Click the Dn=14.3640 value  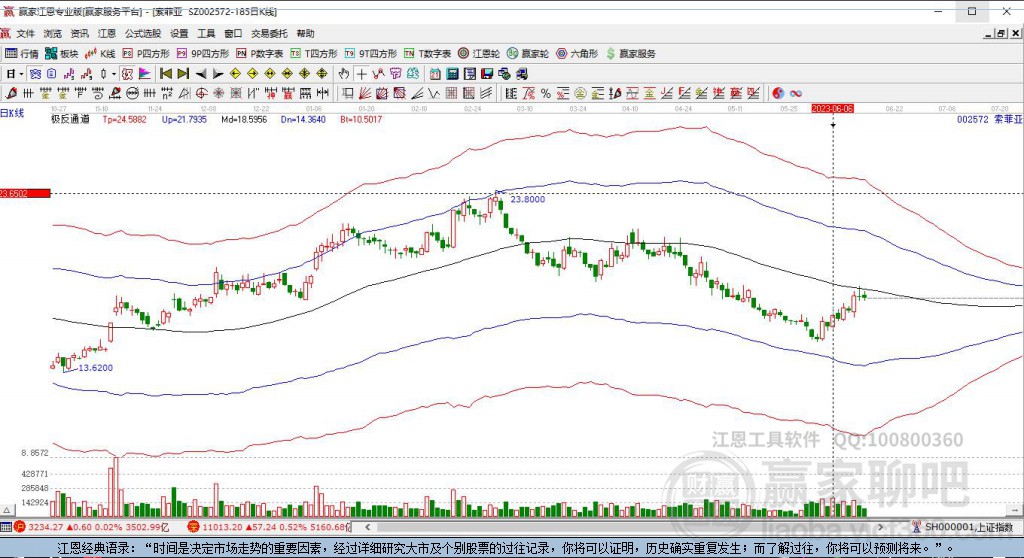(x=303, y=120)
